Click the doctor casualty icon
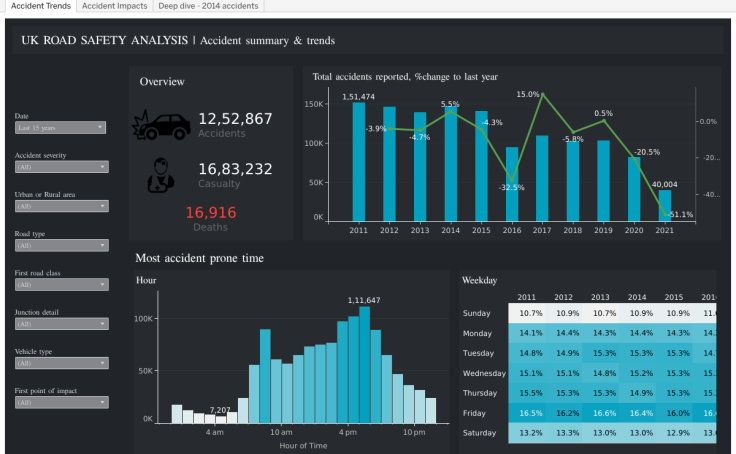736x454 pixels. (161, 175)
